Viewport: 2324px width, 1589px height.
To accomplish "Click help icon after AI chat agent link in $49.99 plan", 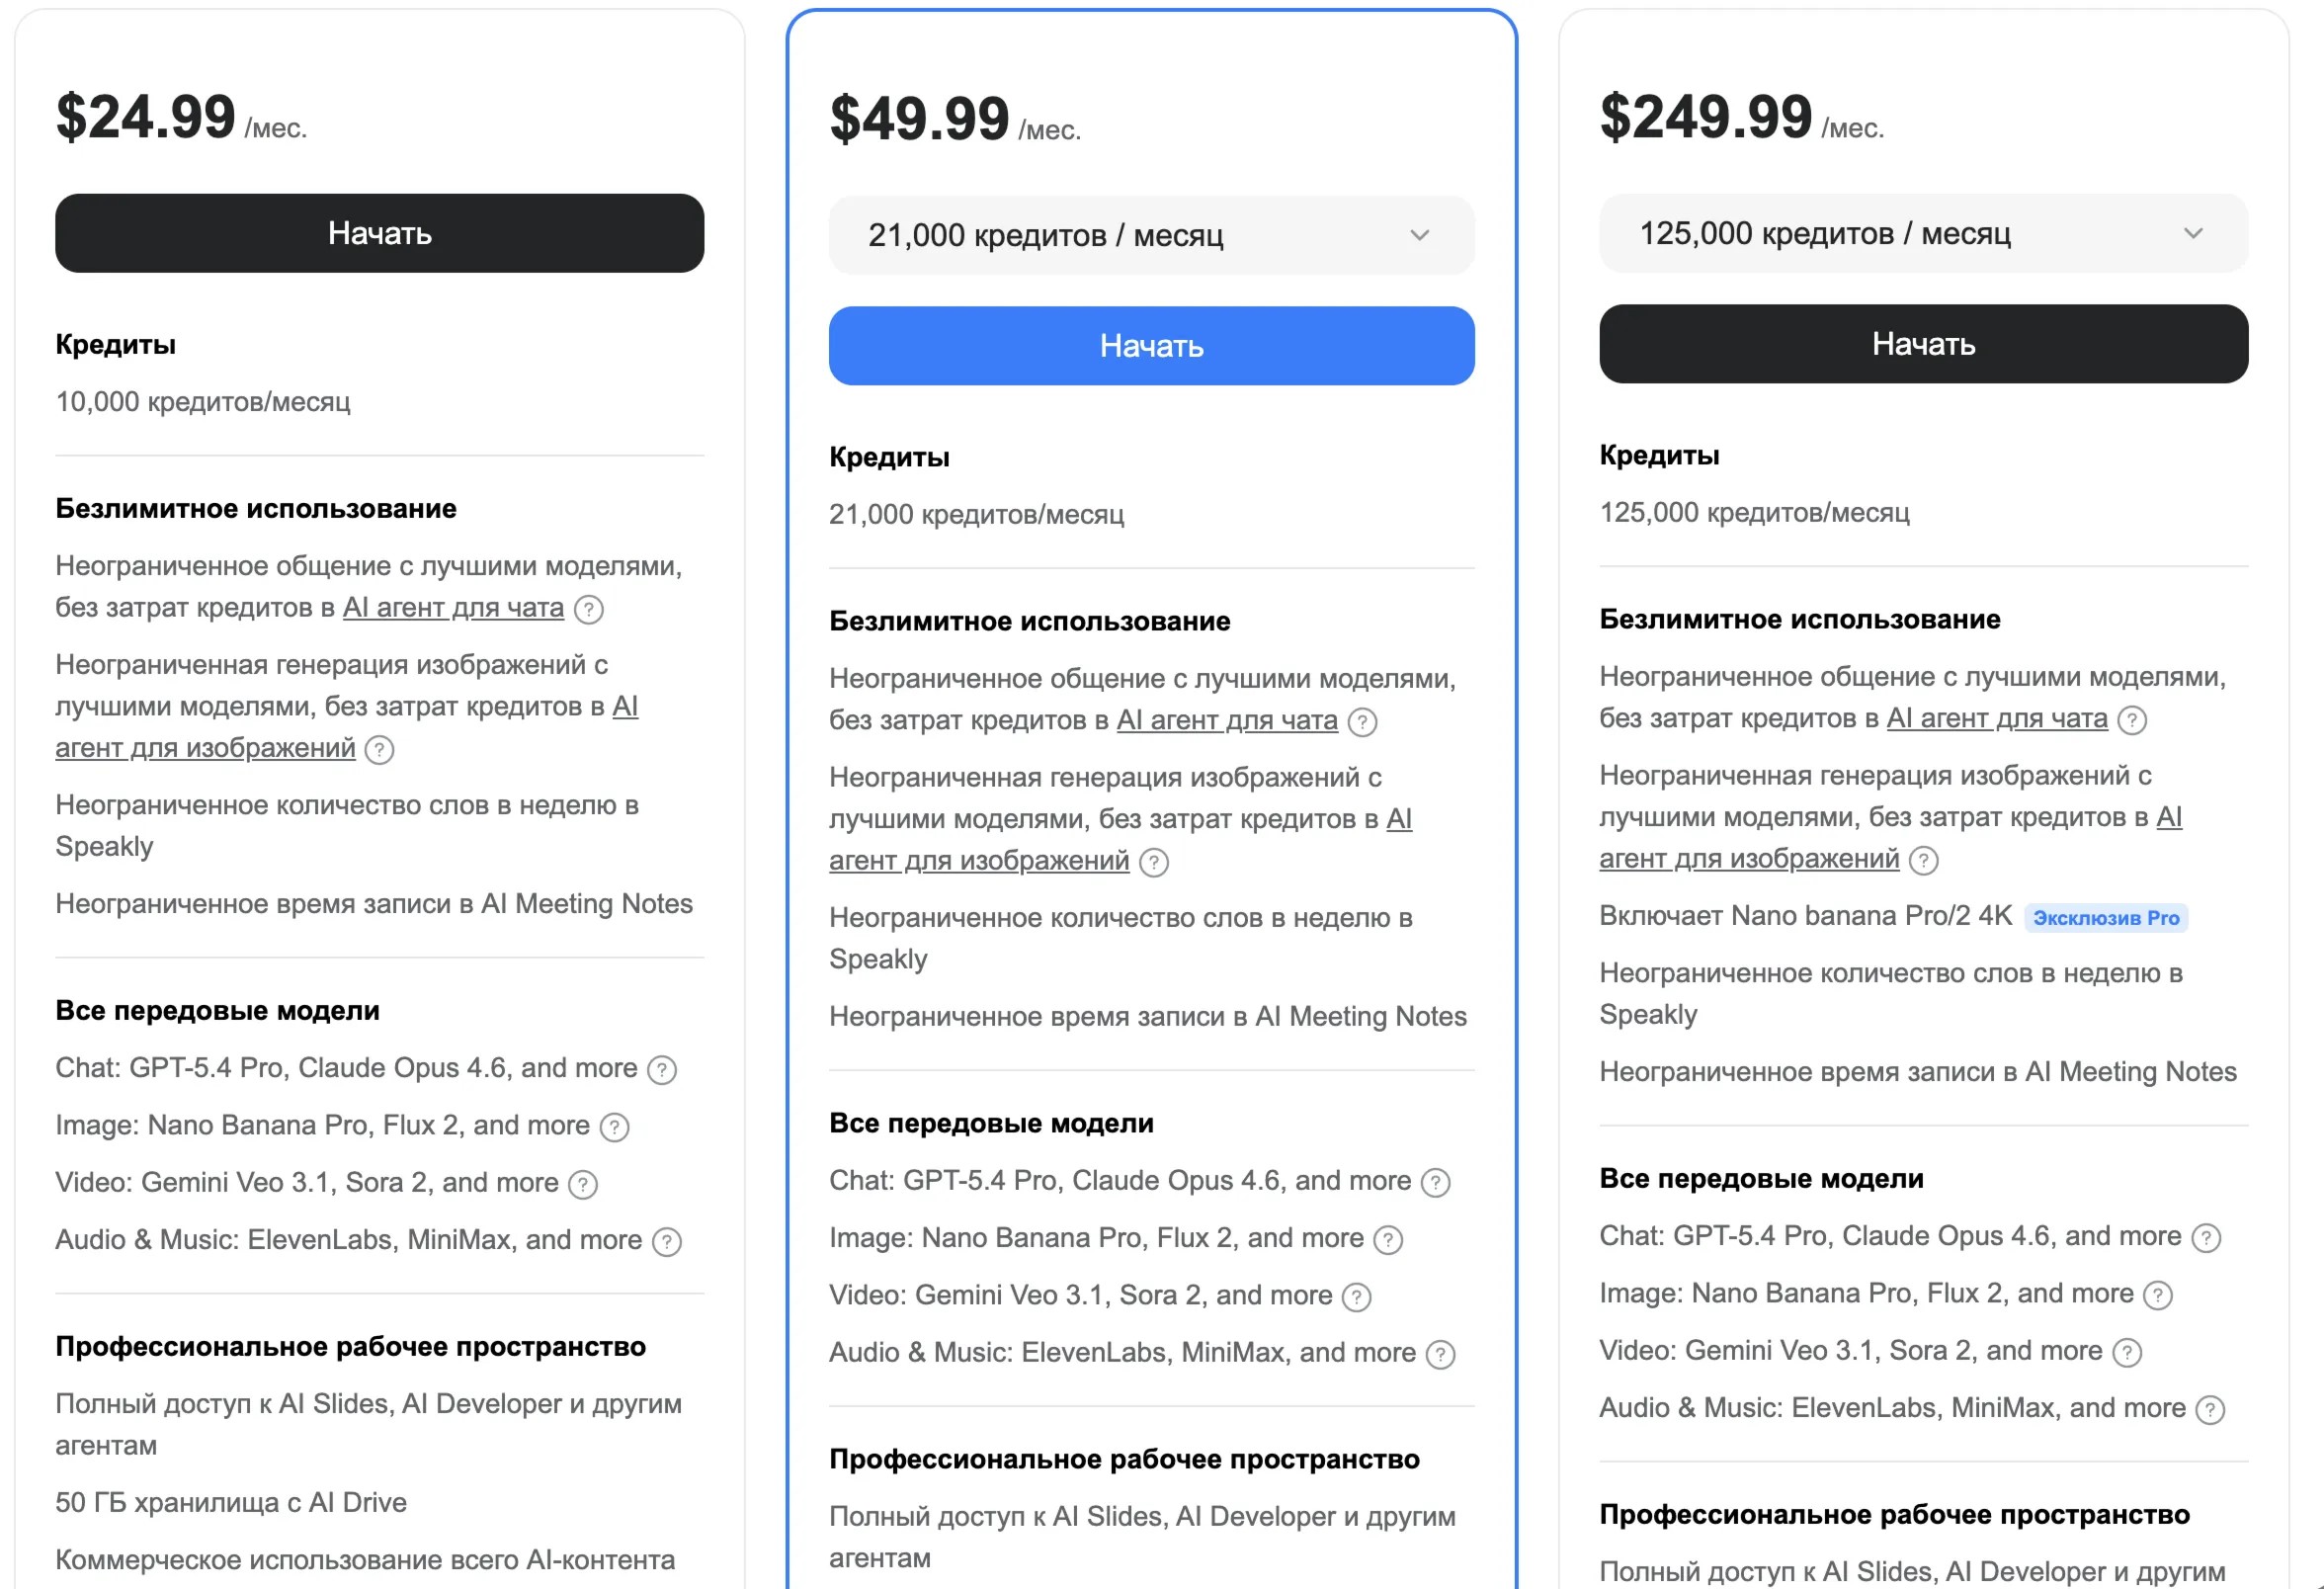I will (x=1362, y=722).
